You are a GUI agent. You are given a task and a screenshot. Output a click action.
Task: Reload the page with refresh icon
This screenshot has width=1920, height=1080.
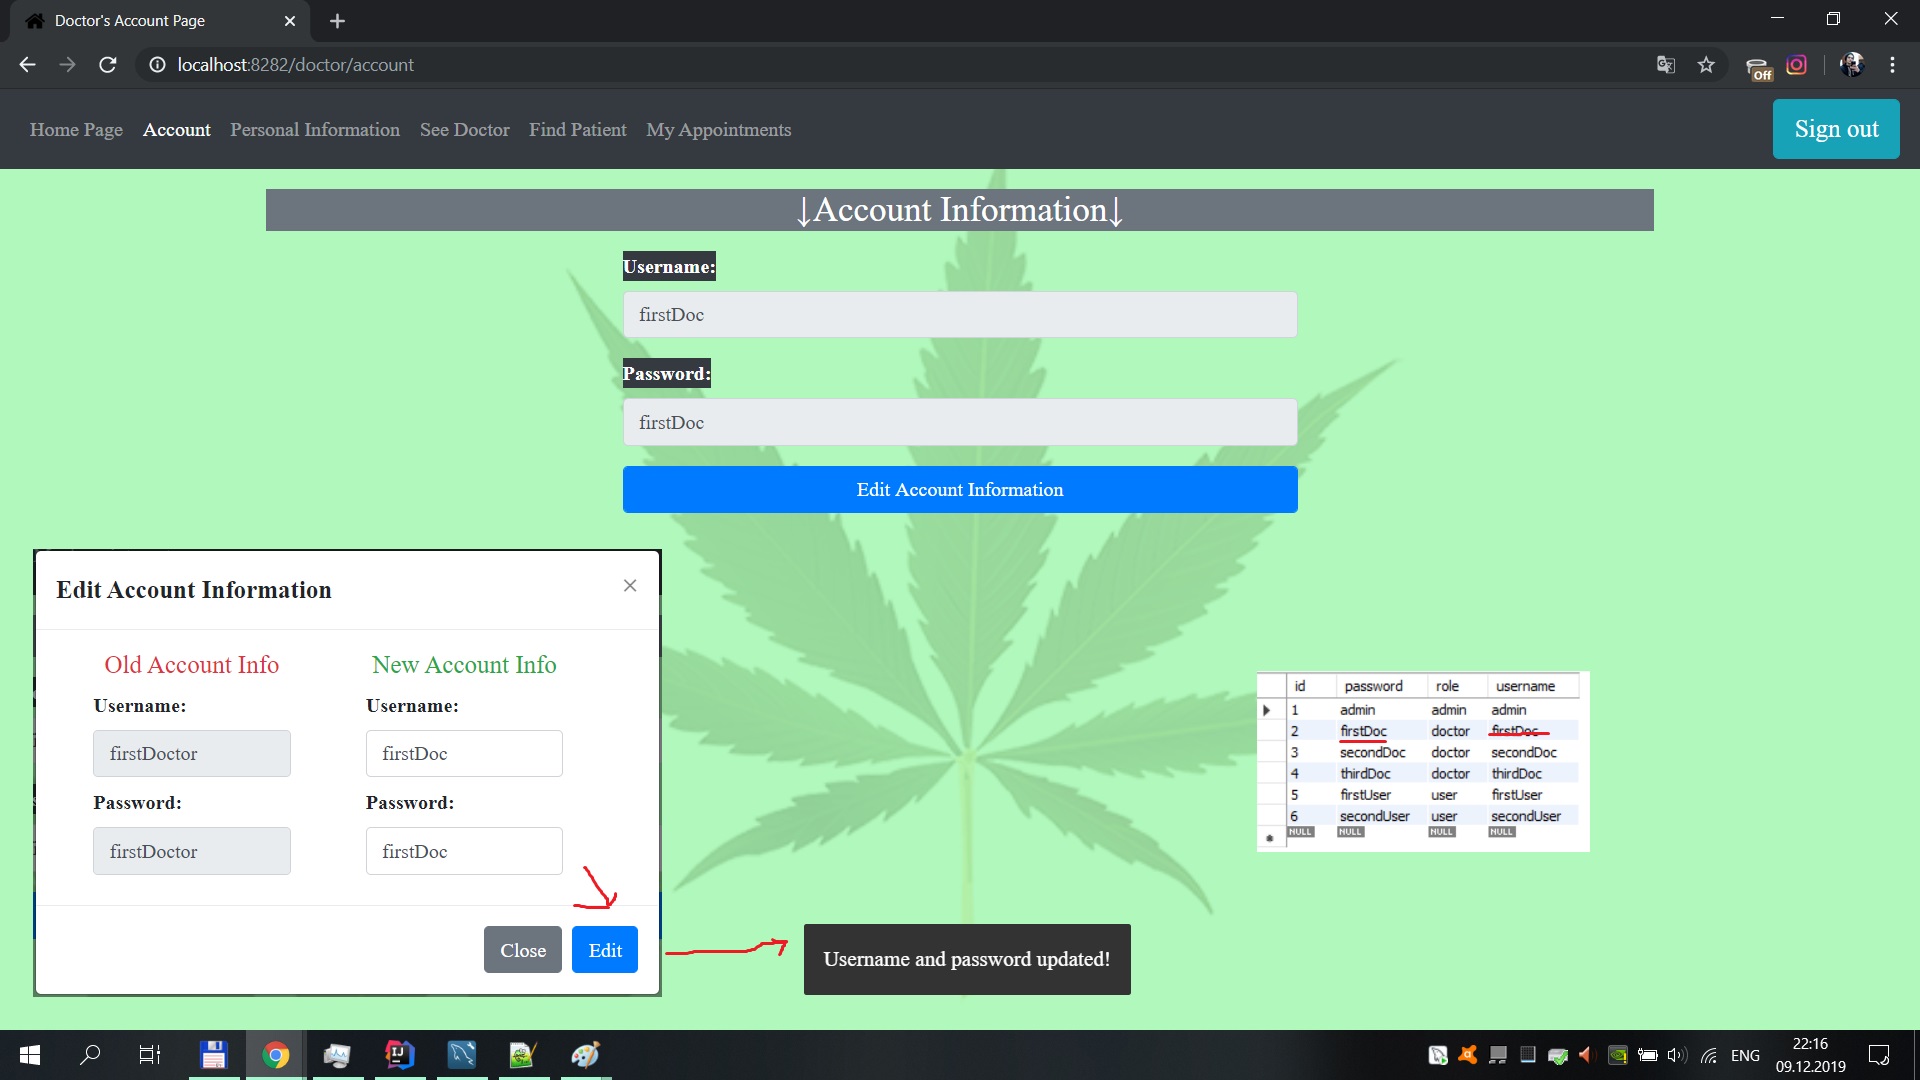pyautogui.click(x=108, y=65)
